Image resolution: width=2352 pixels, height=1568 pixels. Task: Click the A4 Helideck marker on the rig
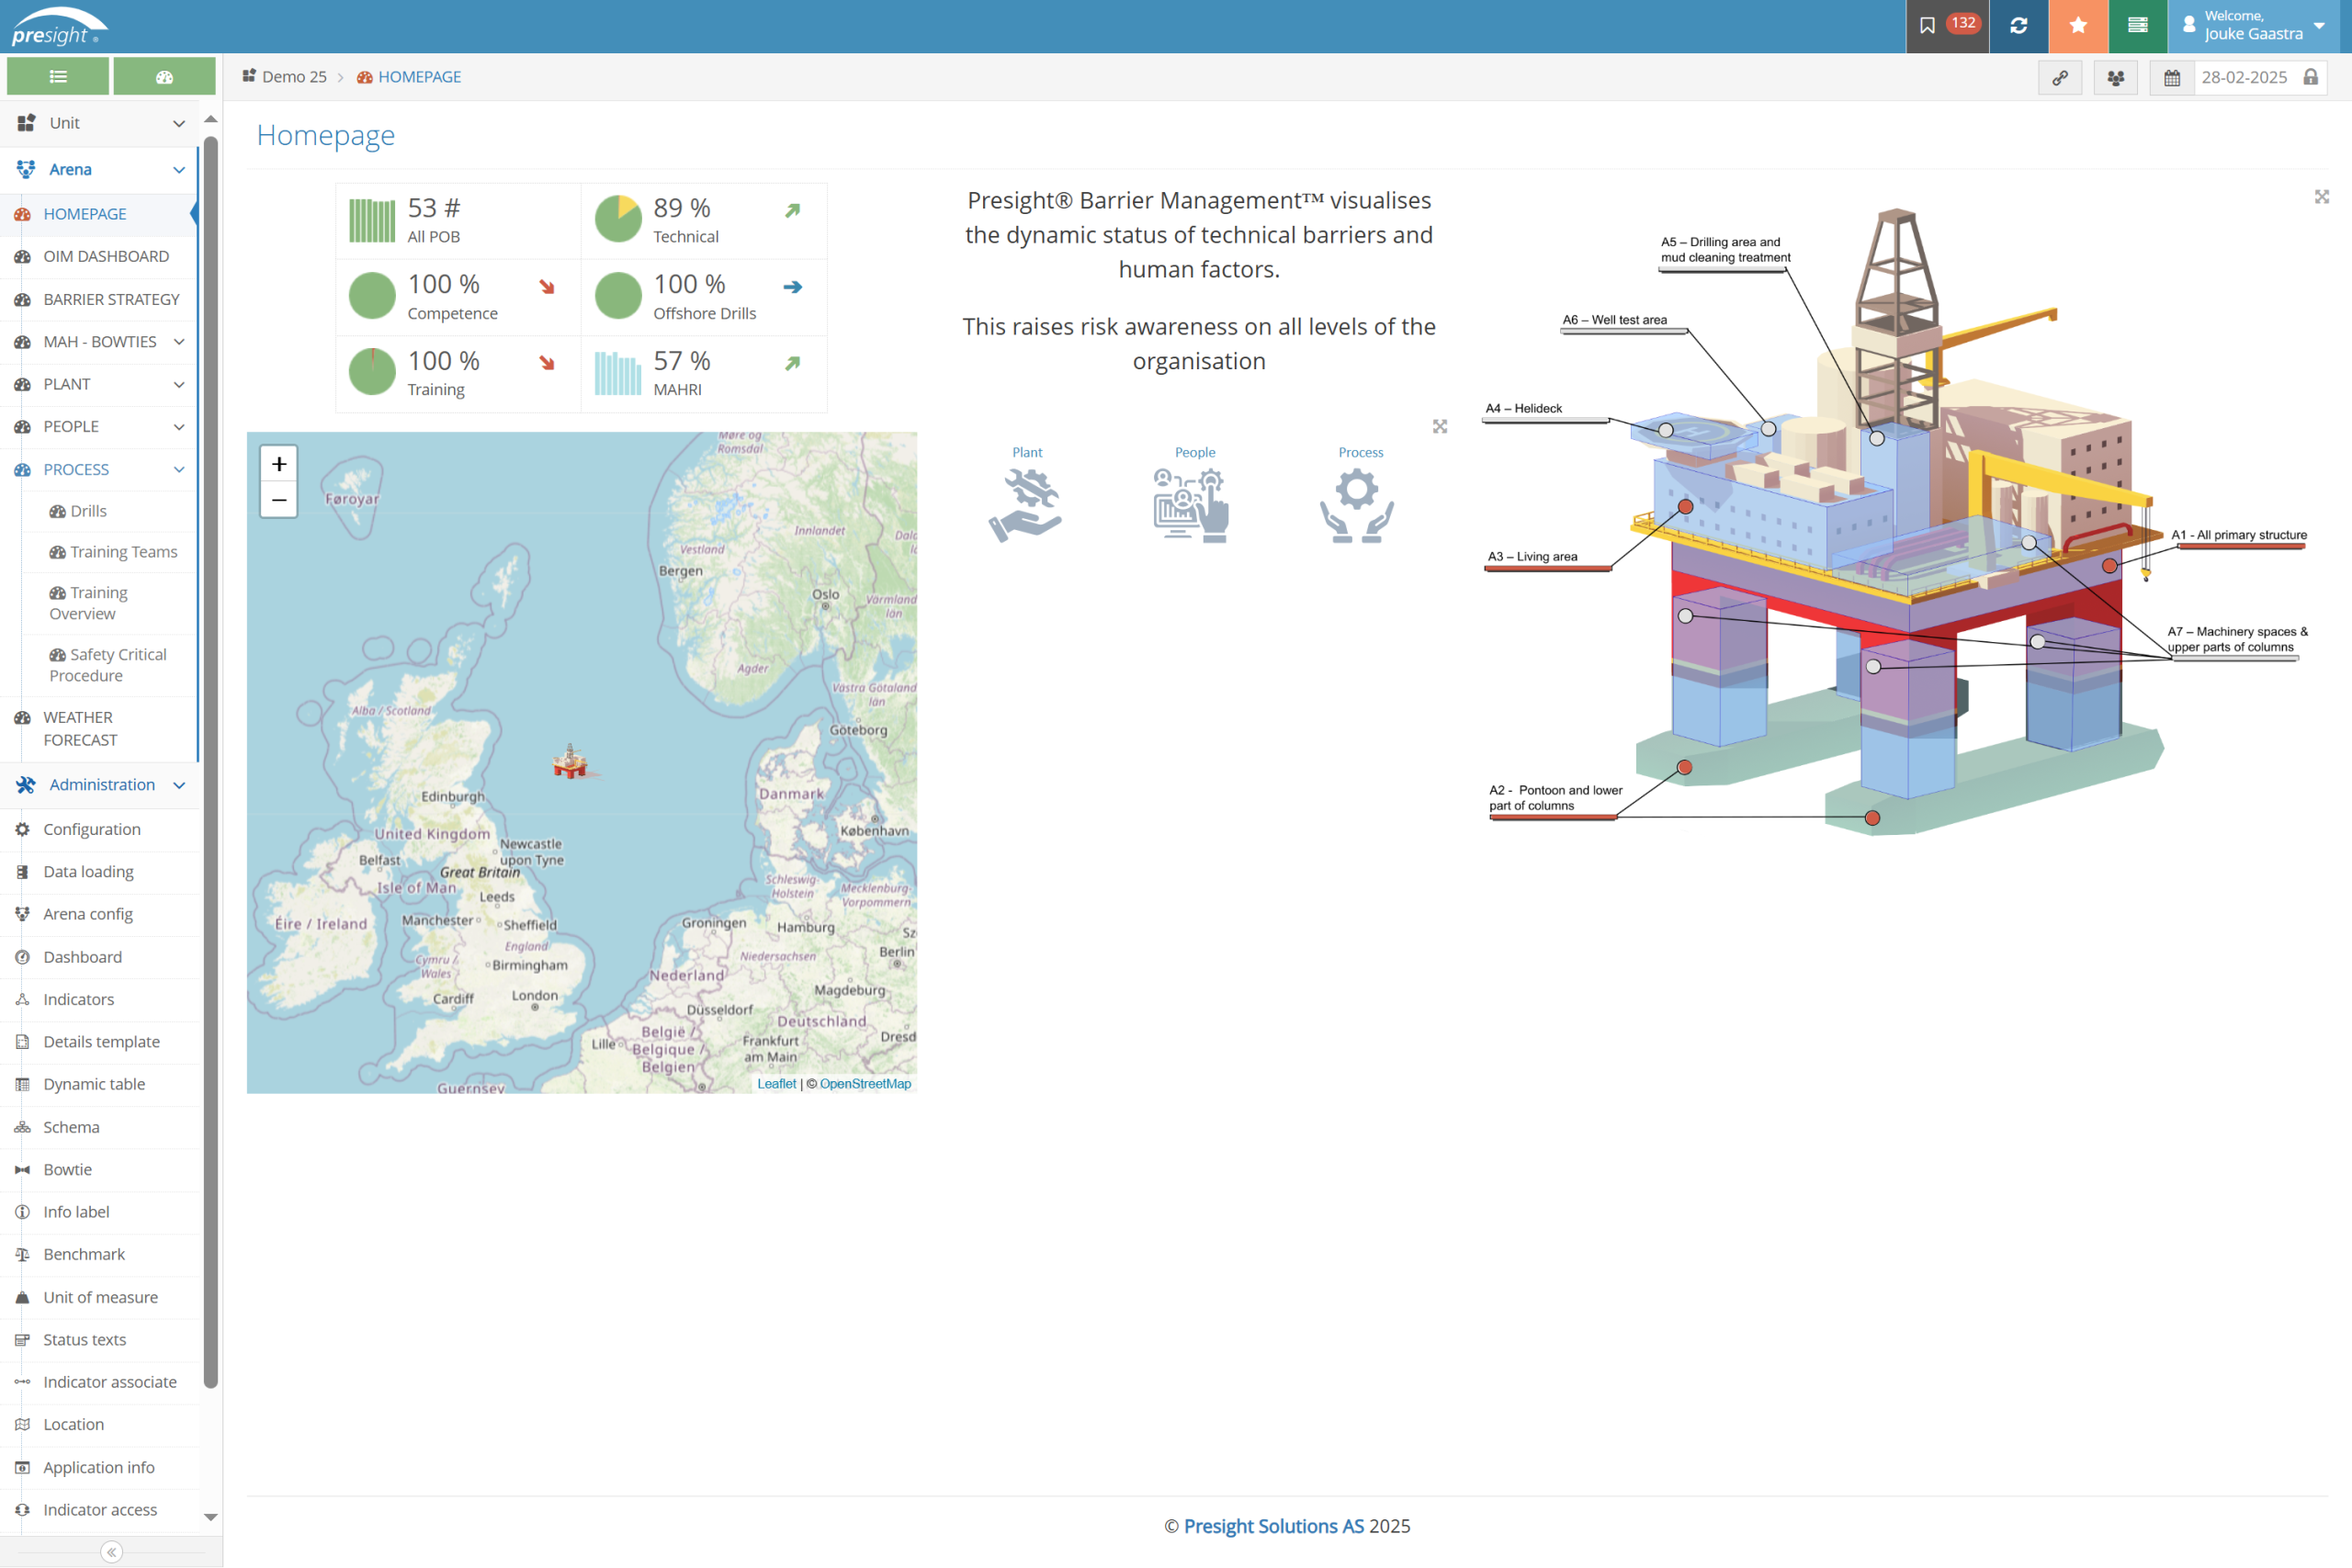click(1665, 430)
